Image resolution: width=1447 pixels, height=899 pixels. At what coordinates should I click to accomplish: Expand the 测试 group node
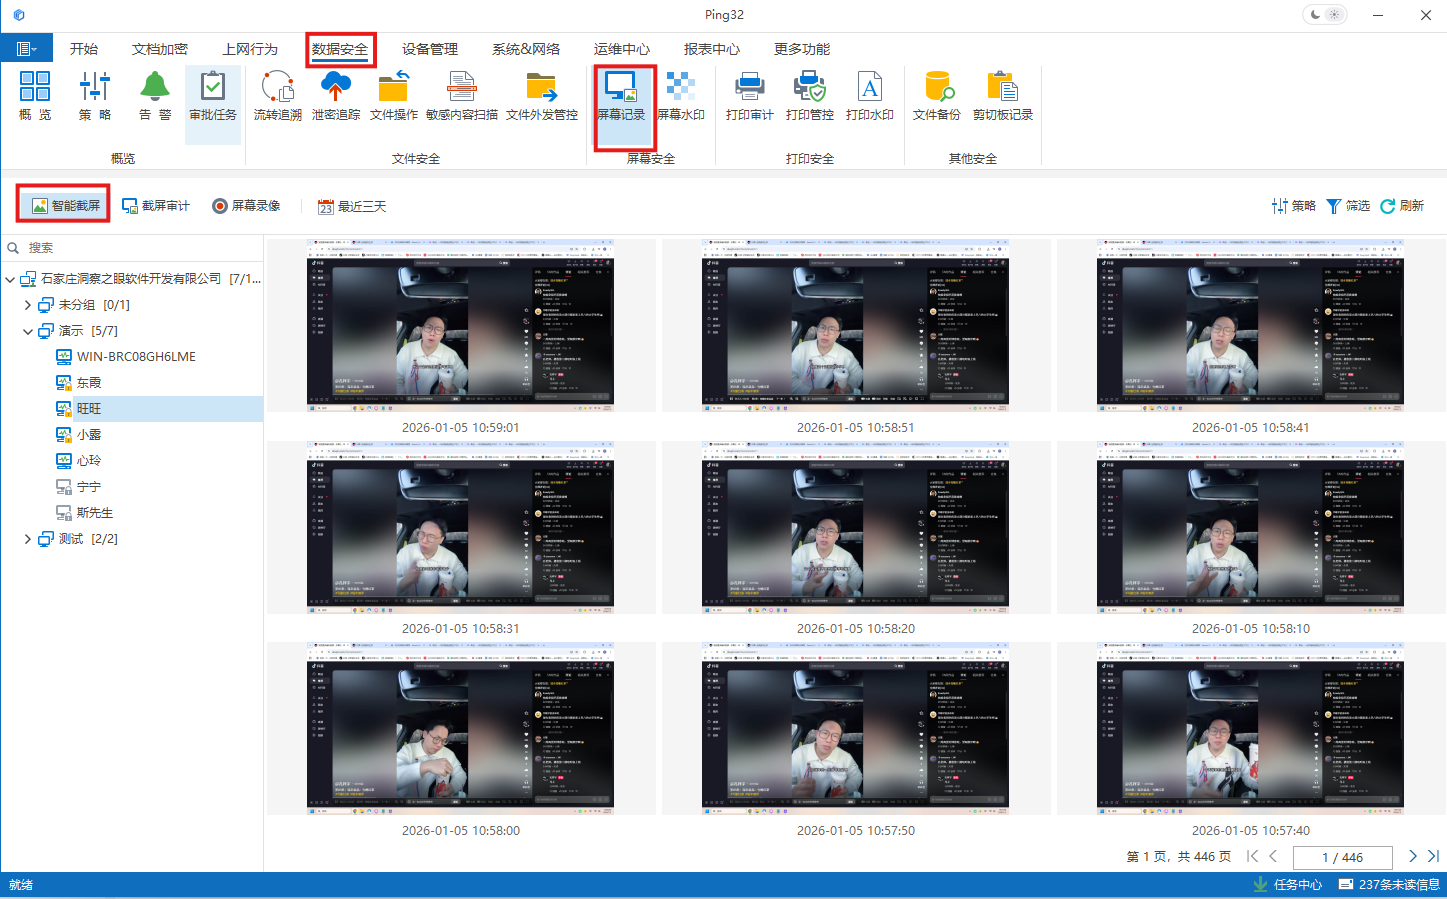[x=27, y=539]
